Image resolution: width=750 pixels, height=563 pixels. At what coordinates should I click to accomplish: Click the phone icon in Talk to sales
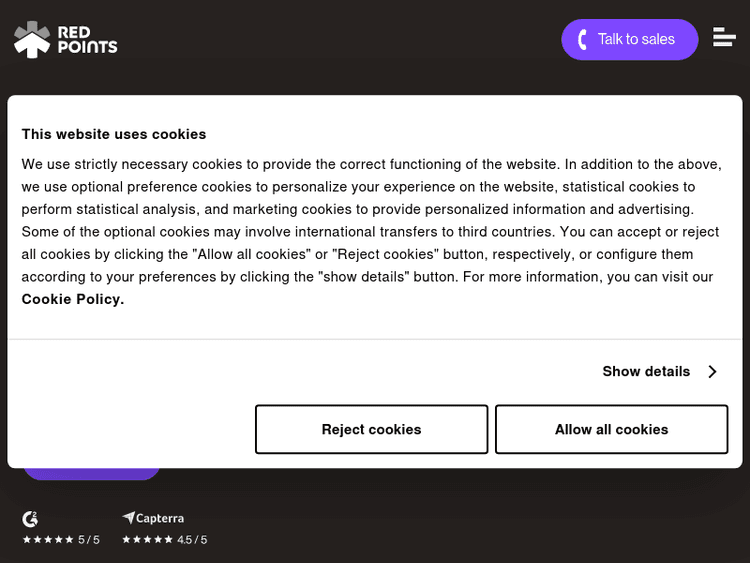(x=583, y=40)
